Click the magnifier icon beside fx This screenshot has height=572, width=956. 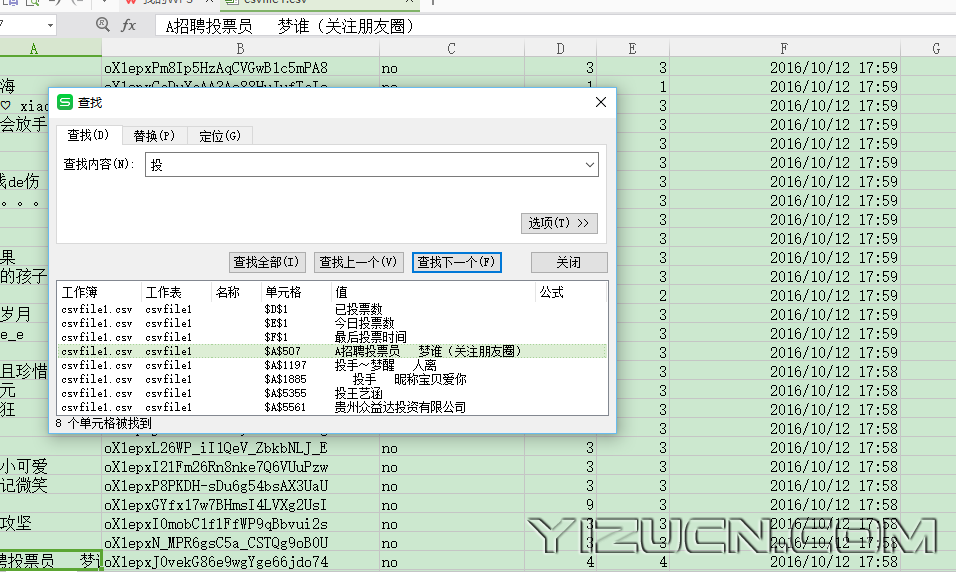point(102,25)
